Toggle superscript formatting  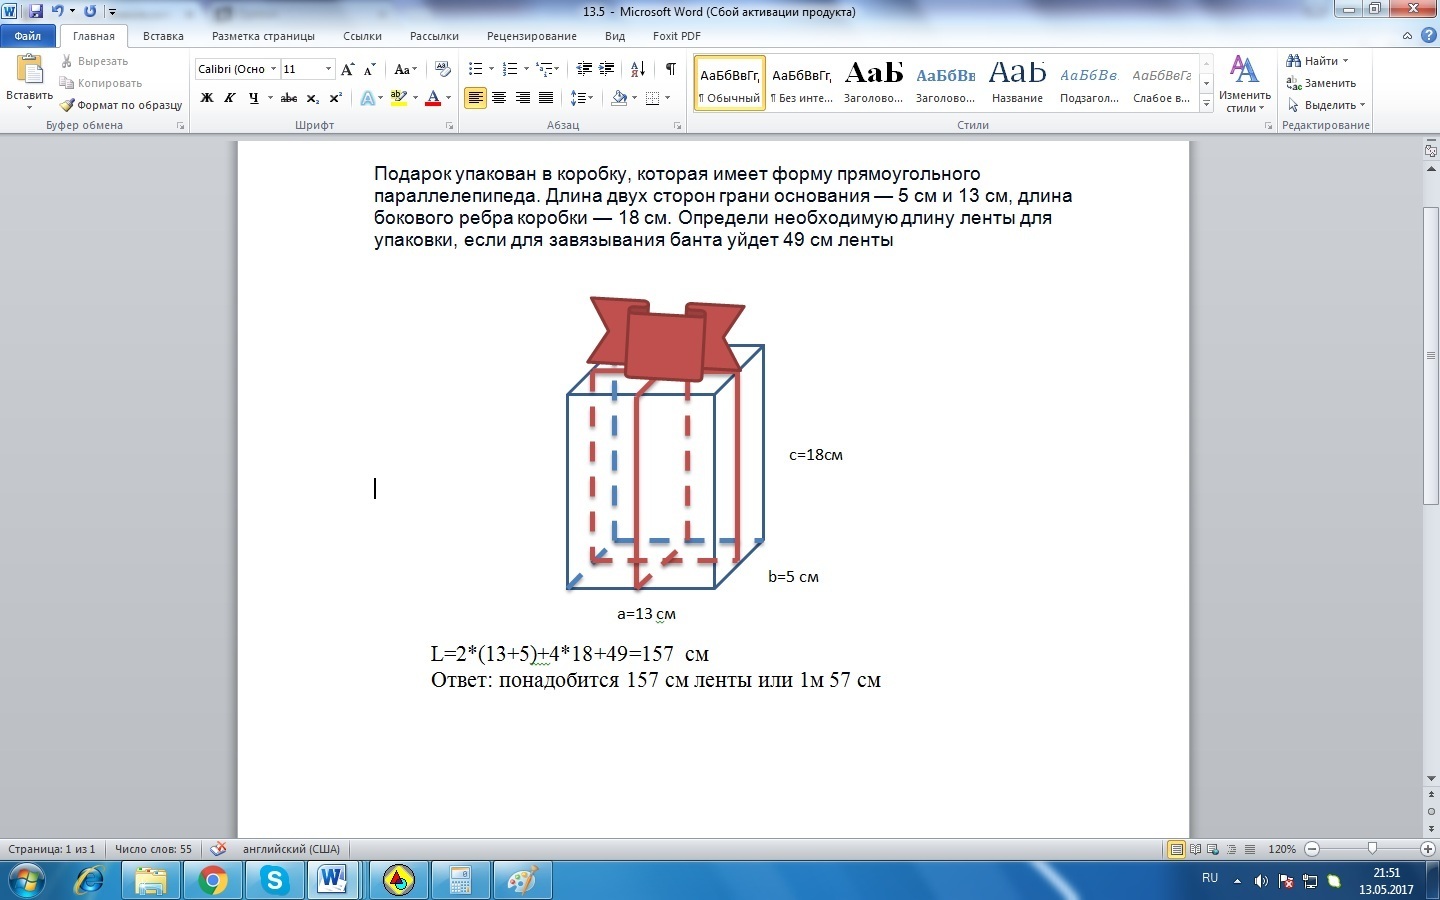point(335,98)
